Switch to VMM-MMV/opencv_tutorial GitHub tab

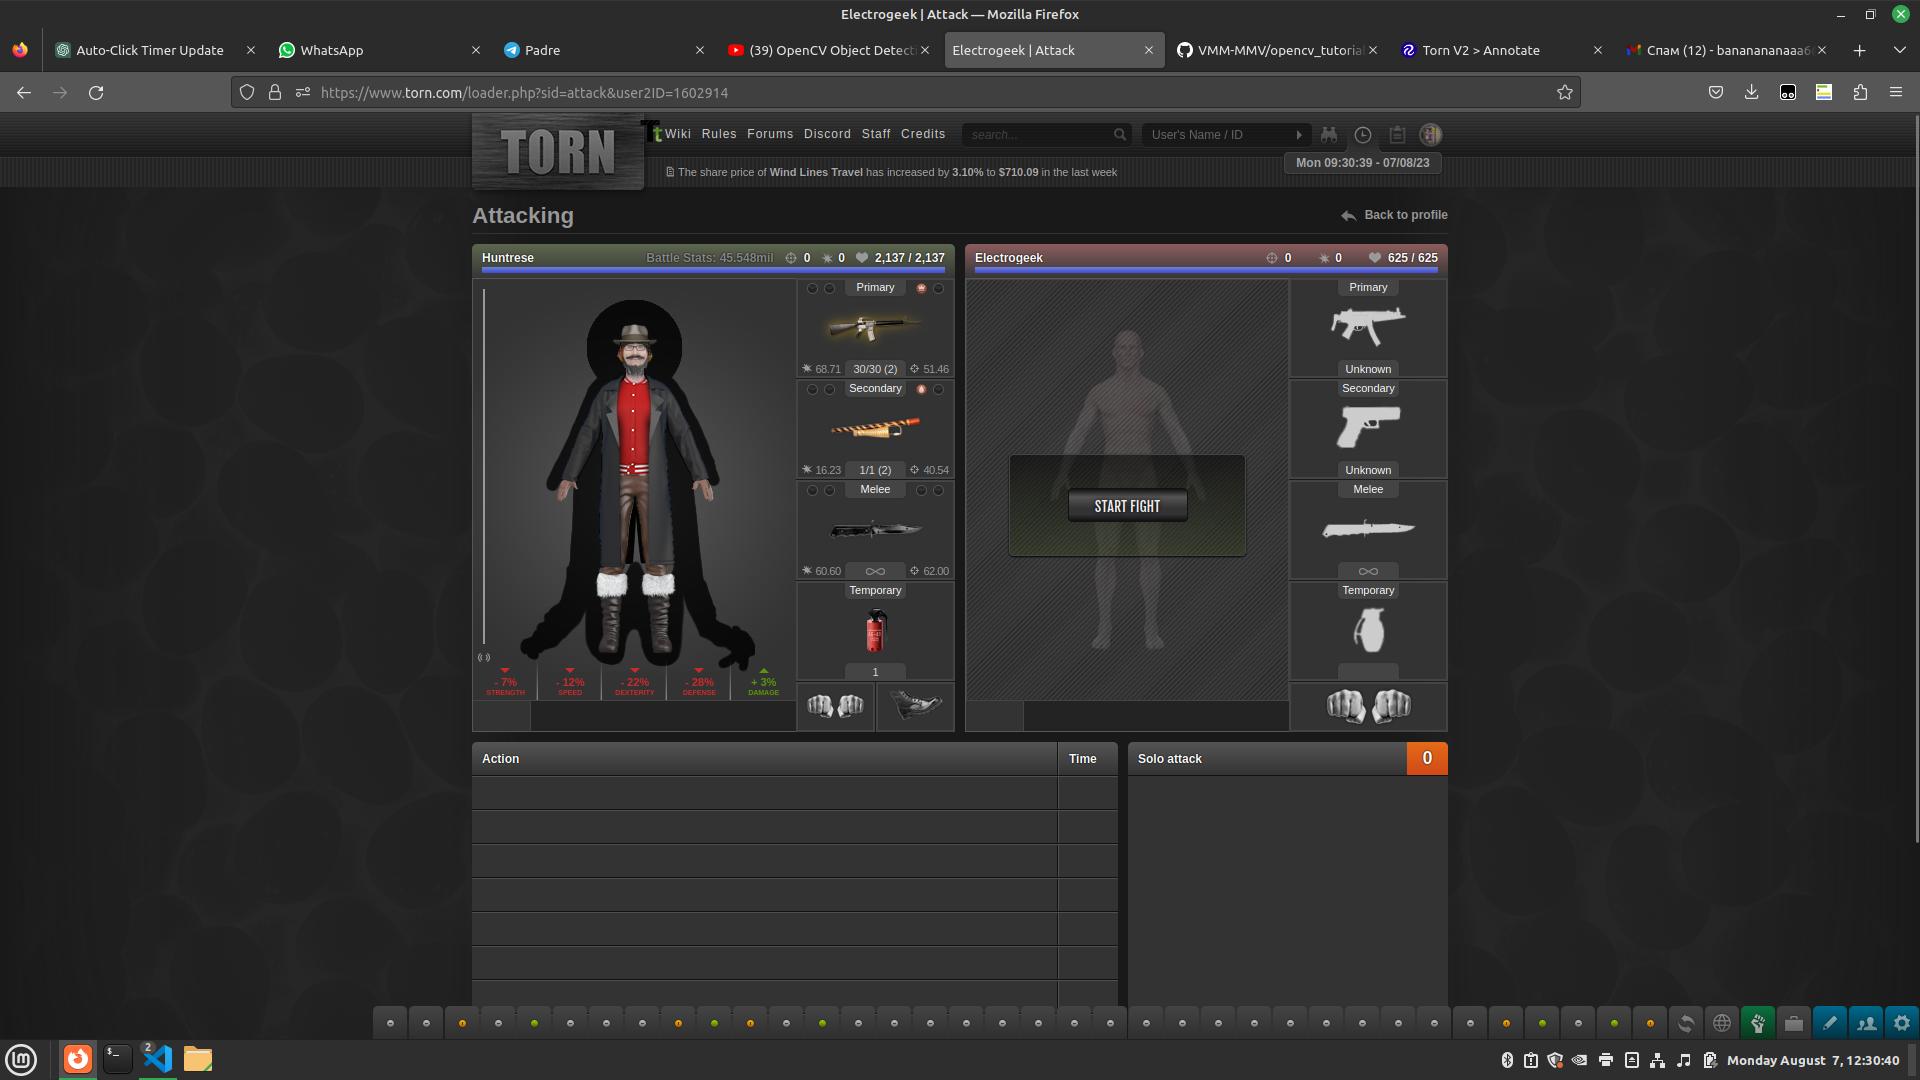[x=1278, y=50]
